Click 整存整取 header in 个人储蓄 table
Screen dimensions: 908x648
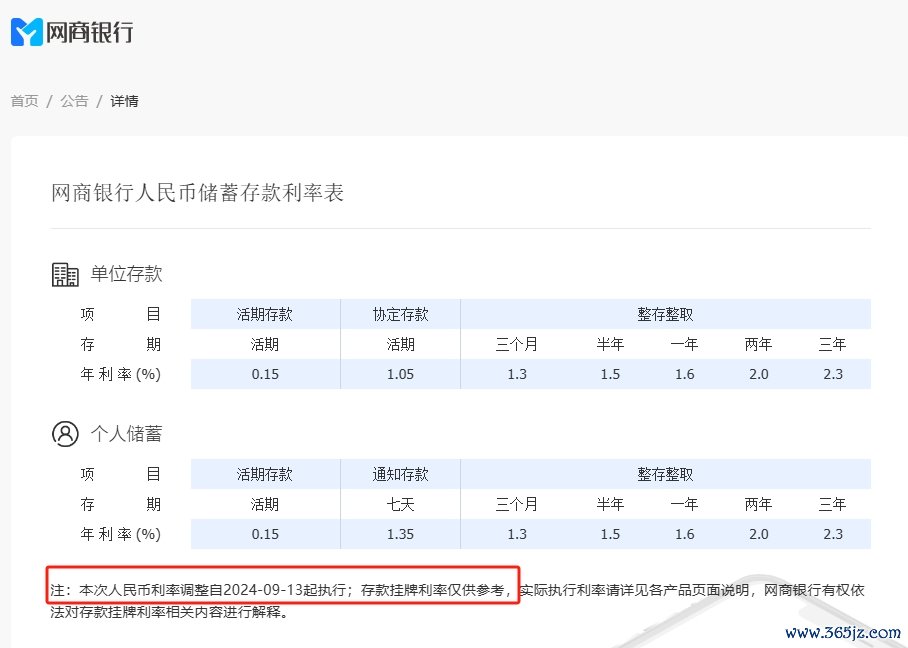[x=665, y=474]
